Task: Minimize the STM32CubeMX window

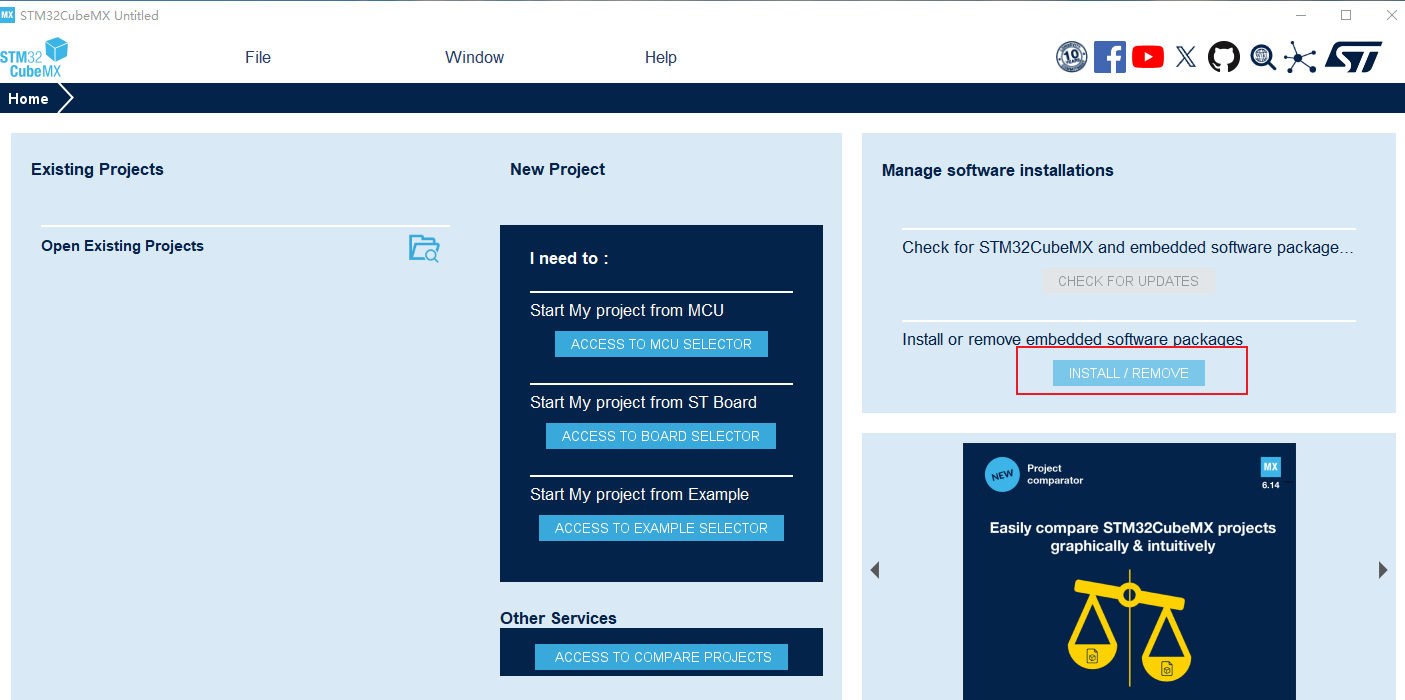Action: 1301,15
